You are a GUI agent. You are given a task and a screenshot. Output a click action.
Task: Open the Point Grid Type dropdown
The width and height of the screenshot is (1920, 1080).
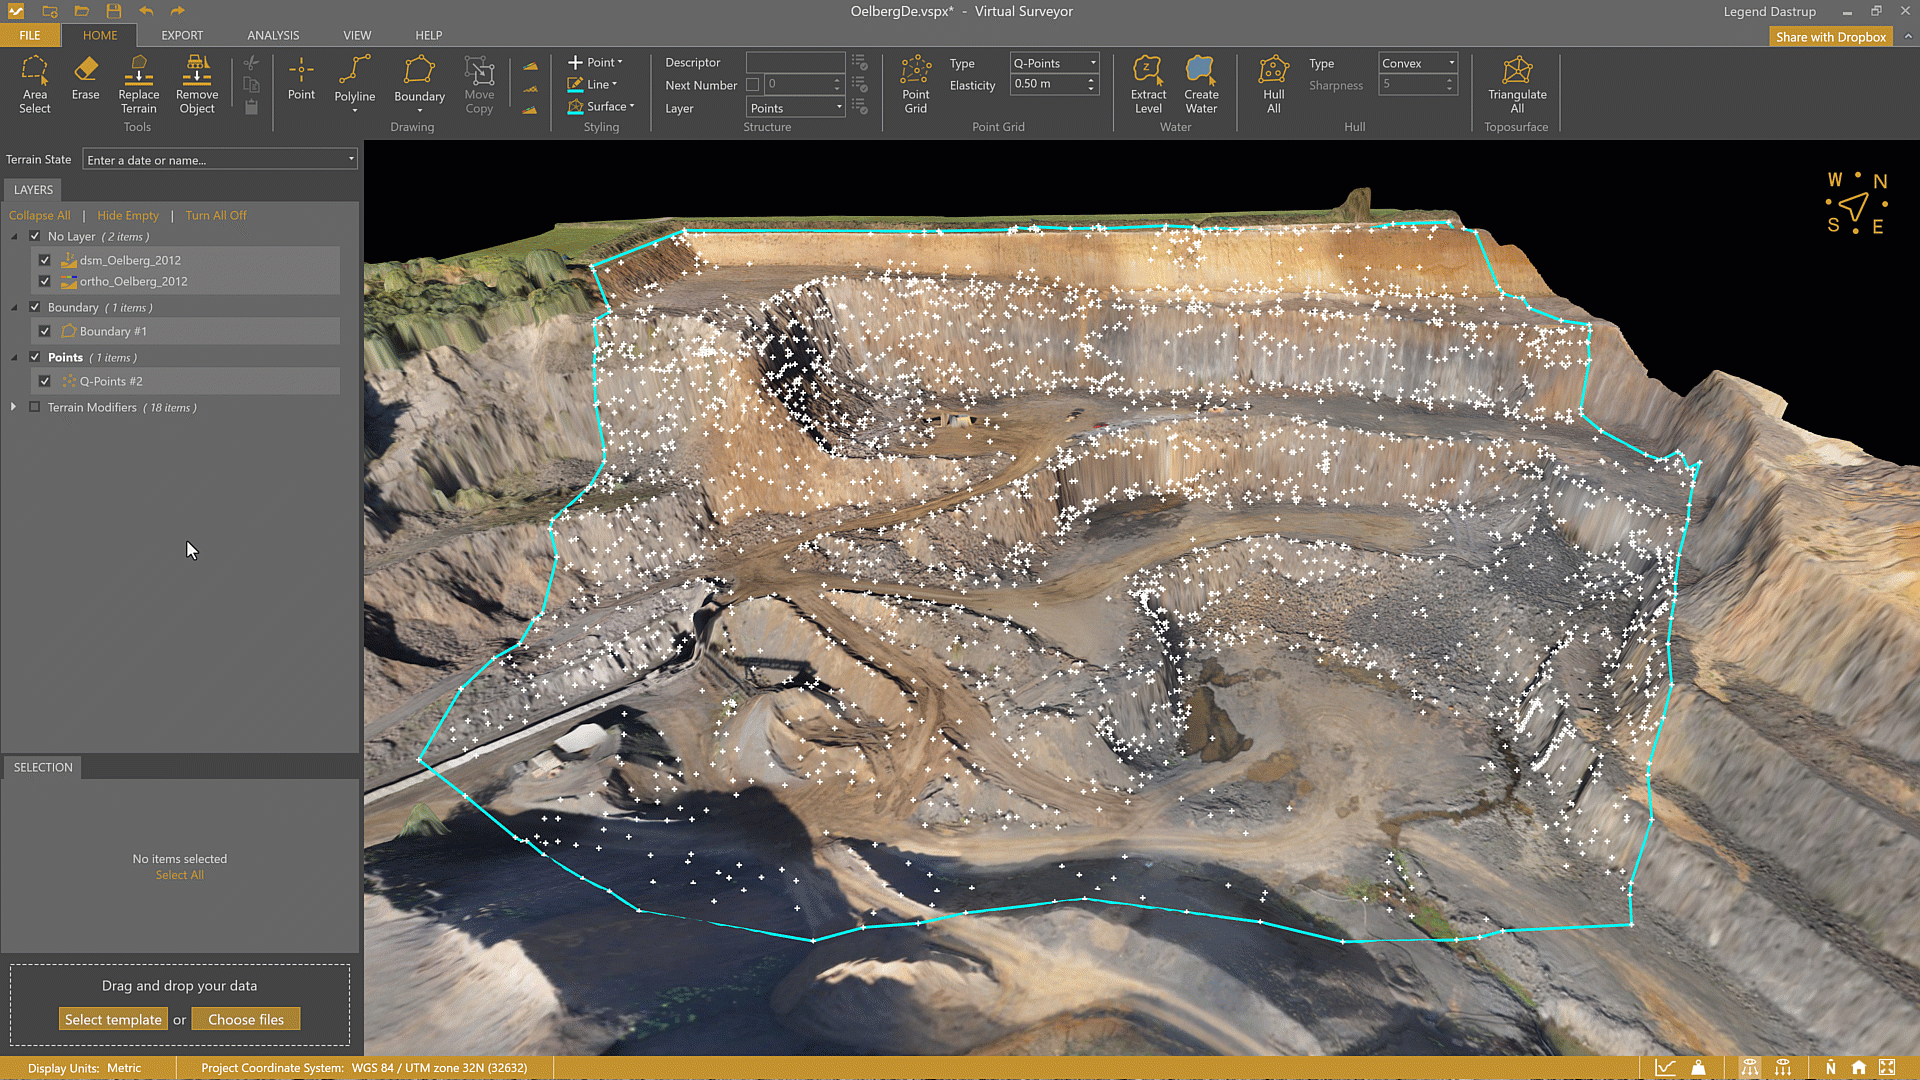click(x=1054, y=63)
